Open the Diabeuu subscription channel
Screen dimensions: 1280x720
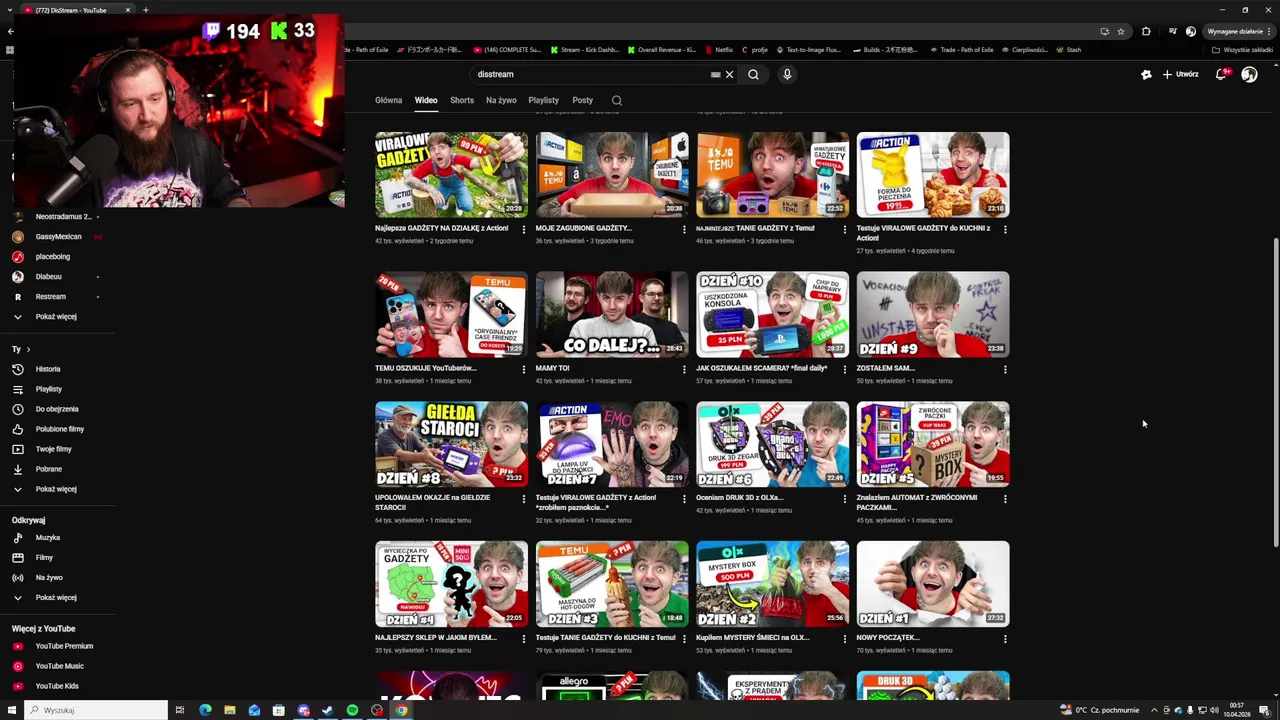tap(49, 277)
